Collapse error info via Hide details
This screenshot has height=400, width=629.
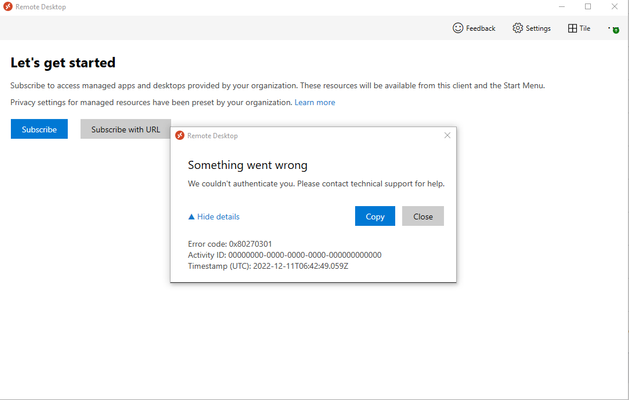214,217
